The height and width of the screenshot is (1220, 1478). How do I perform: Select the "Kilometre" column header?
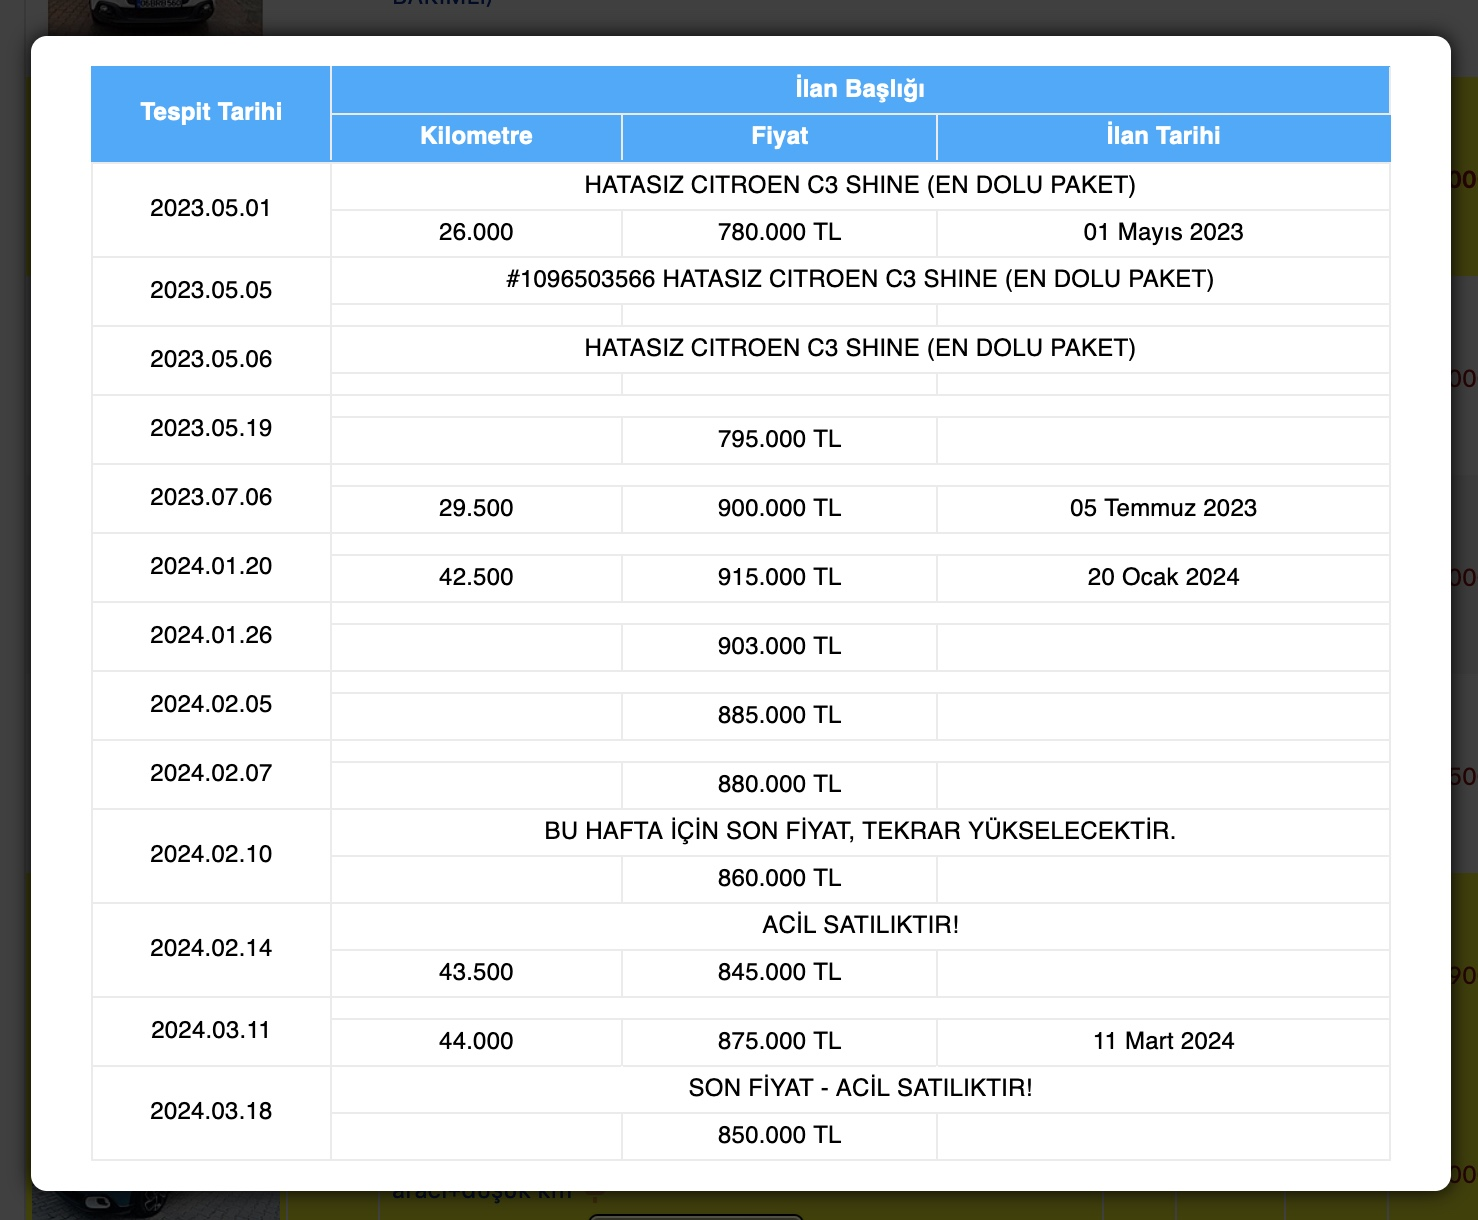pyautogui.click(x=476, y=136)
